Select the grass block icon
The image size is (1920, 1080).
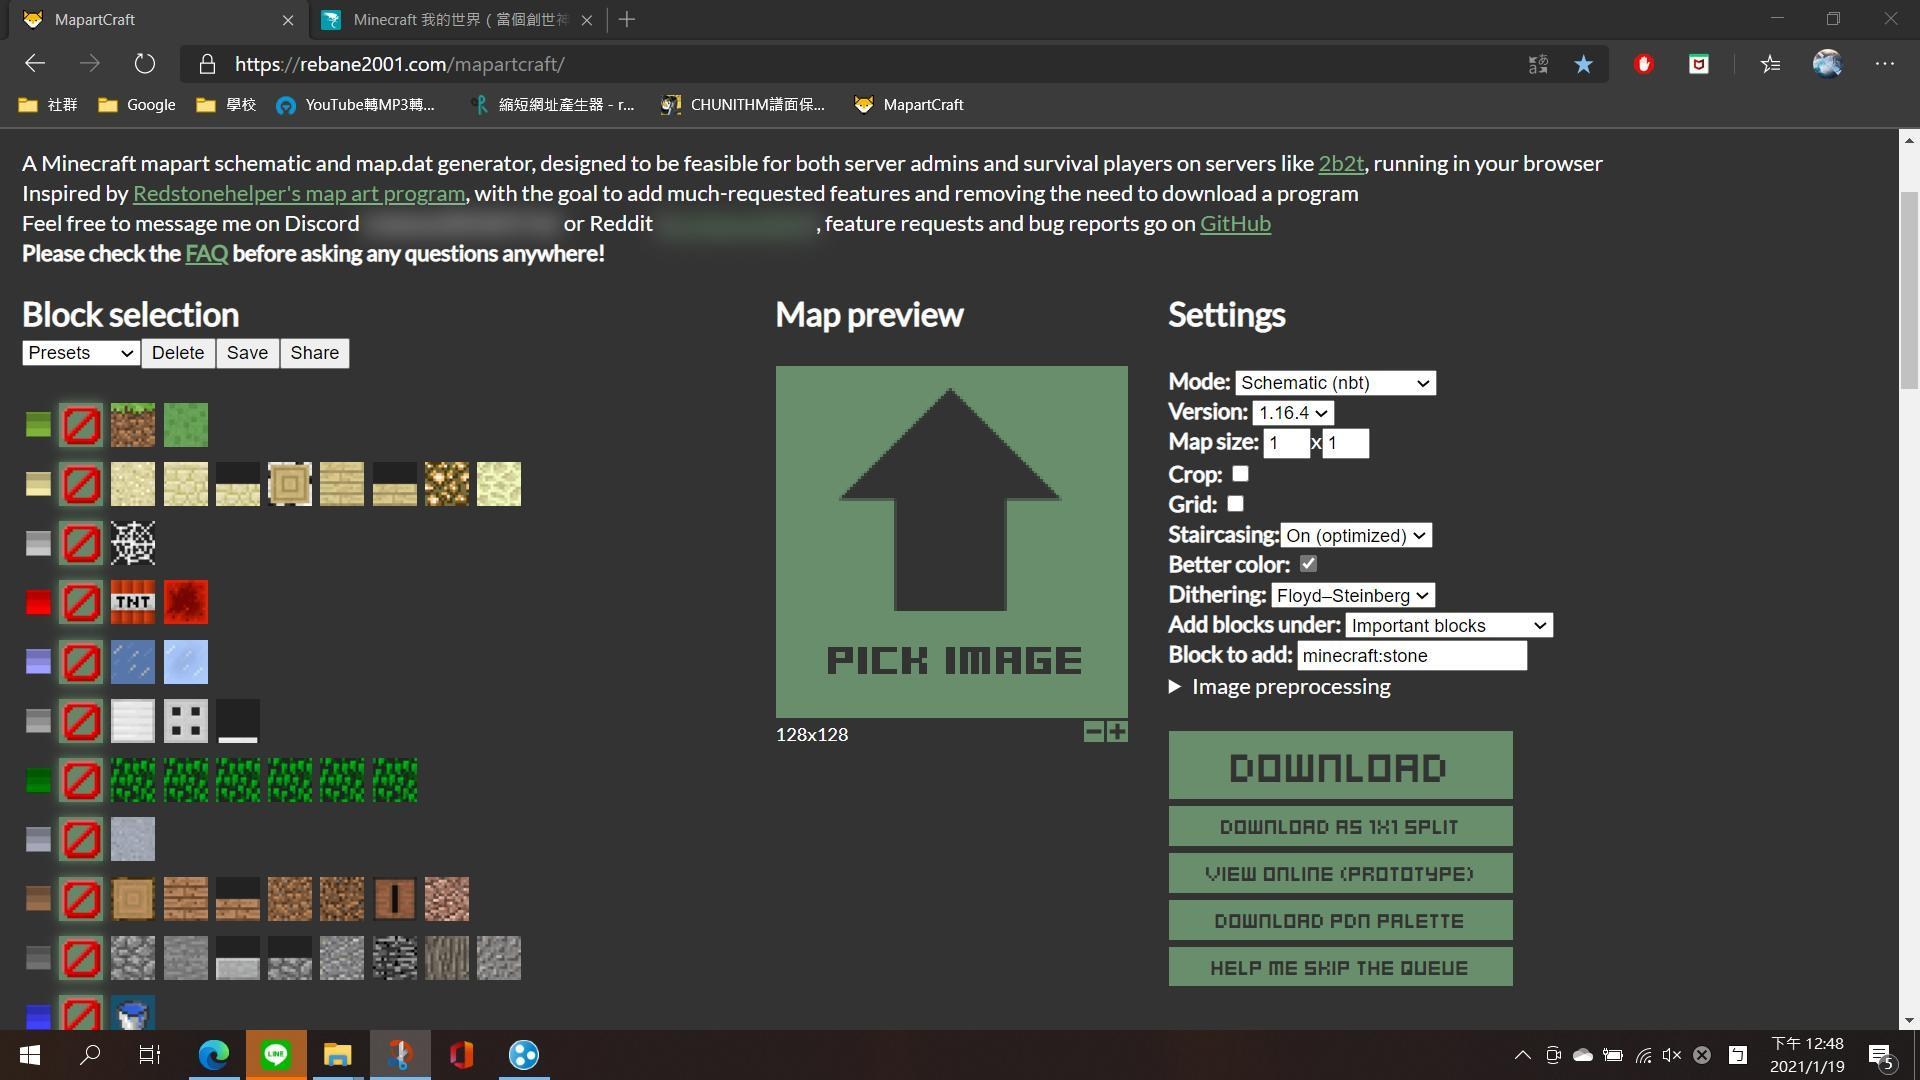133,425
